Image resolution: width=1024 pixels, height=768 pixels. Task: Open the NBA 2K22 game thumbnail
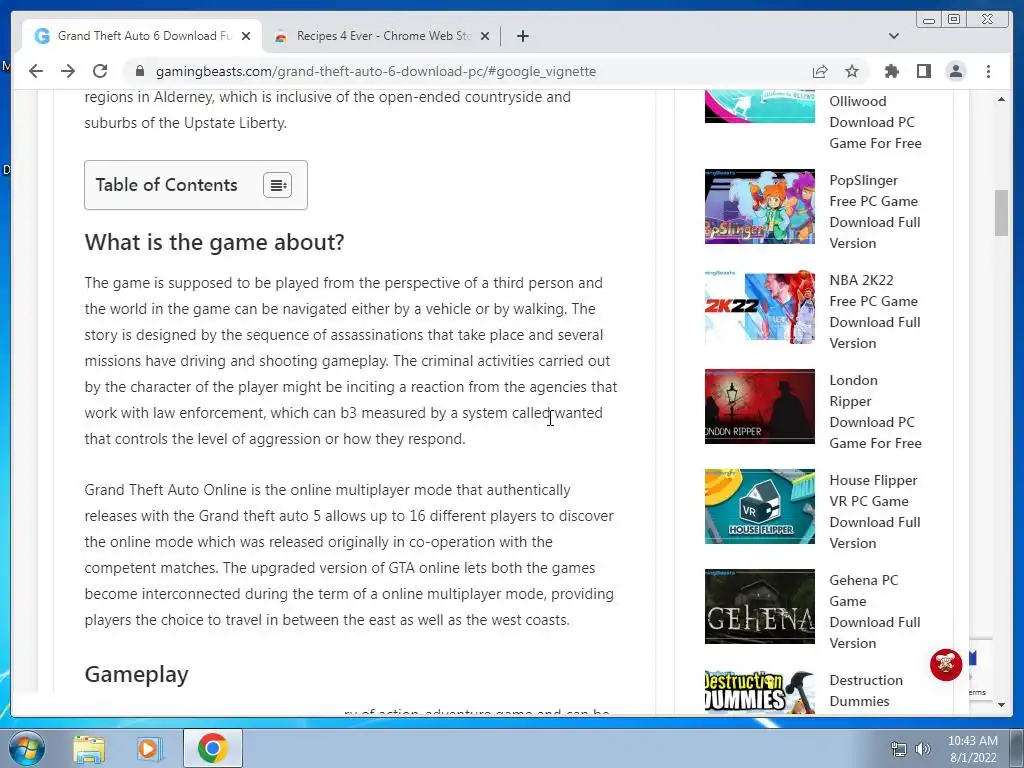760,306
